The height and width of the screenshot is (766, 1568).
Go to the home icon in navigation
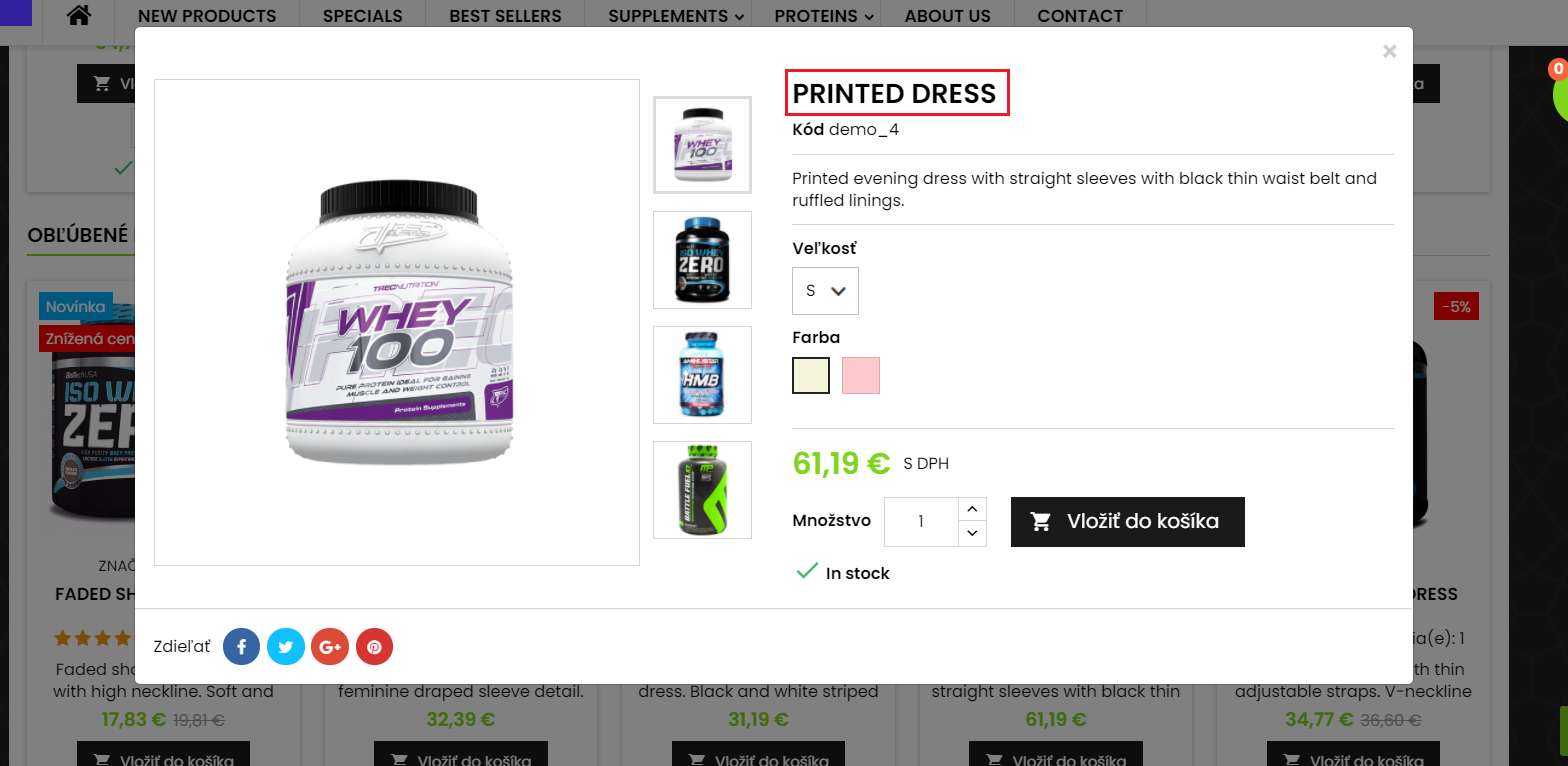tap(79, 16)
